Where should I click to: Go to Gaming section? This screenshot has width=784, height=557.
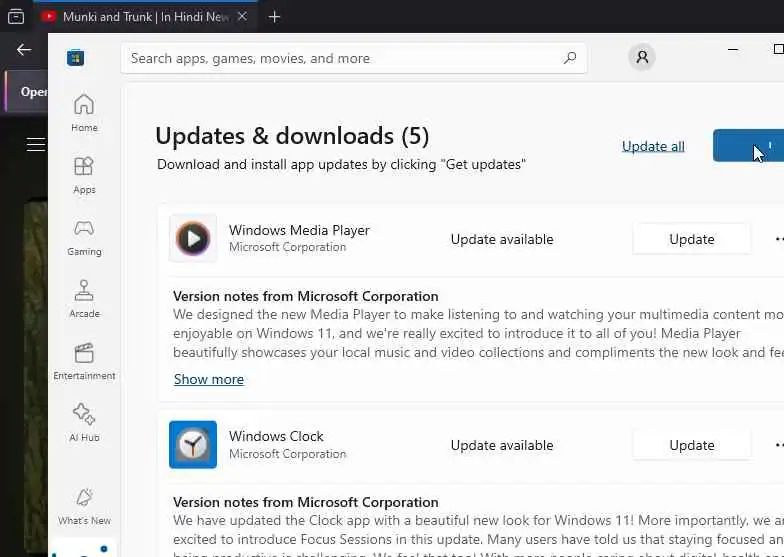click(84, 237)
